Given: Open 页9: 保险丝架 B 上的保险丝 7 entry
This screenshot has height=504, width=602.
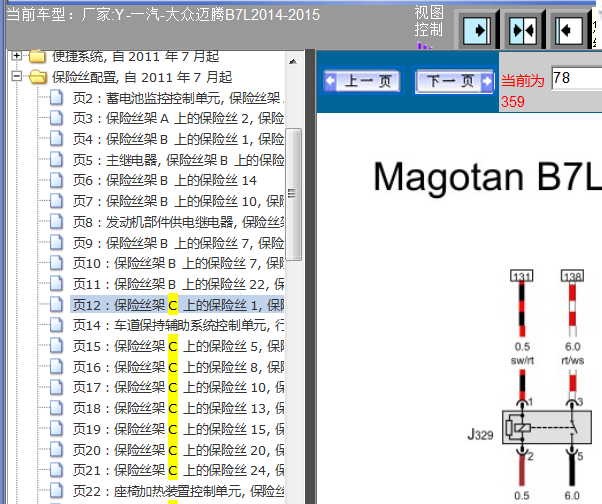Looking at the screenshot, I should click(x=179, y=243).
